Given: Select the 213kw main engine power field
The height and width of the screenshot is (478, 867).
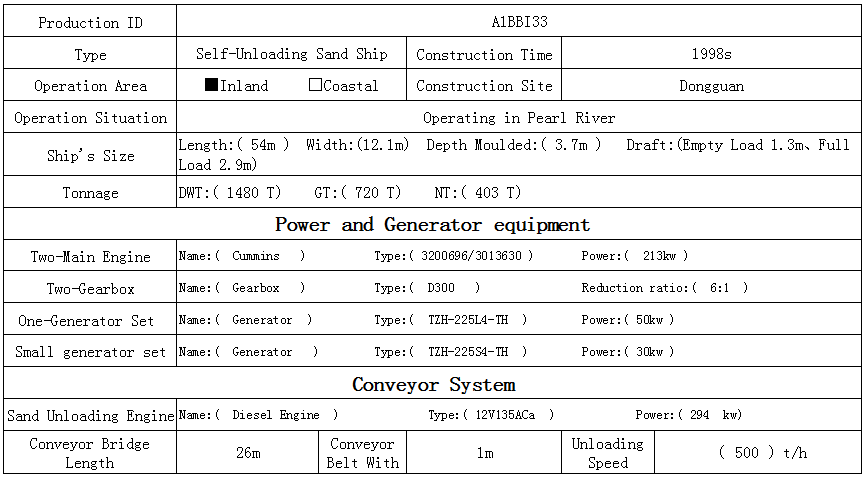Looking at the screenshot, I should pyautogui.click(x=656, y=256).
